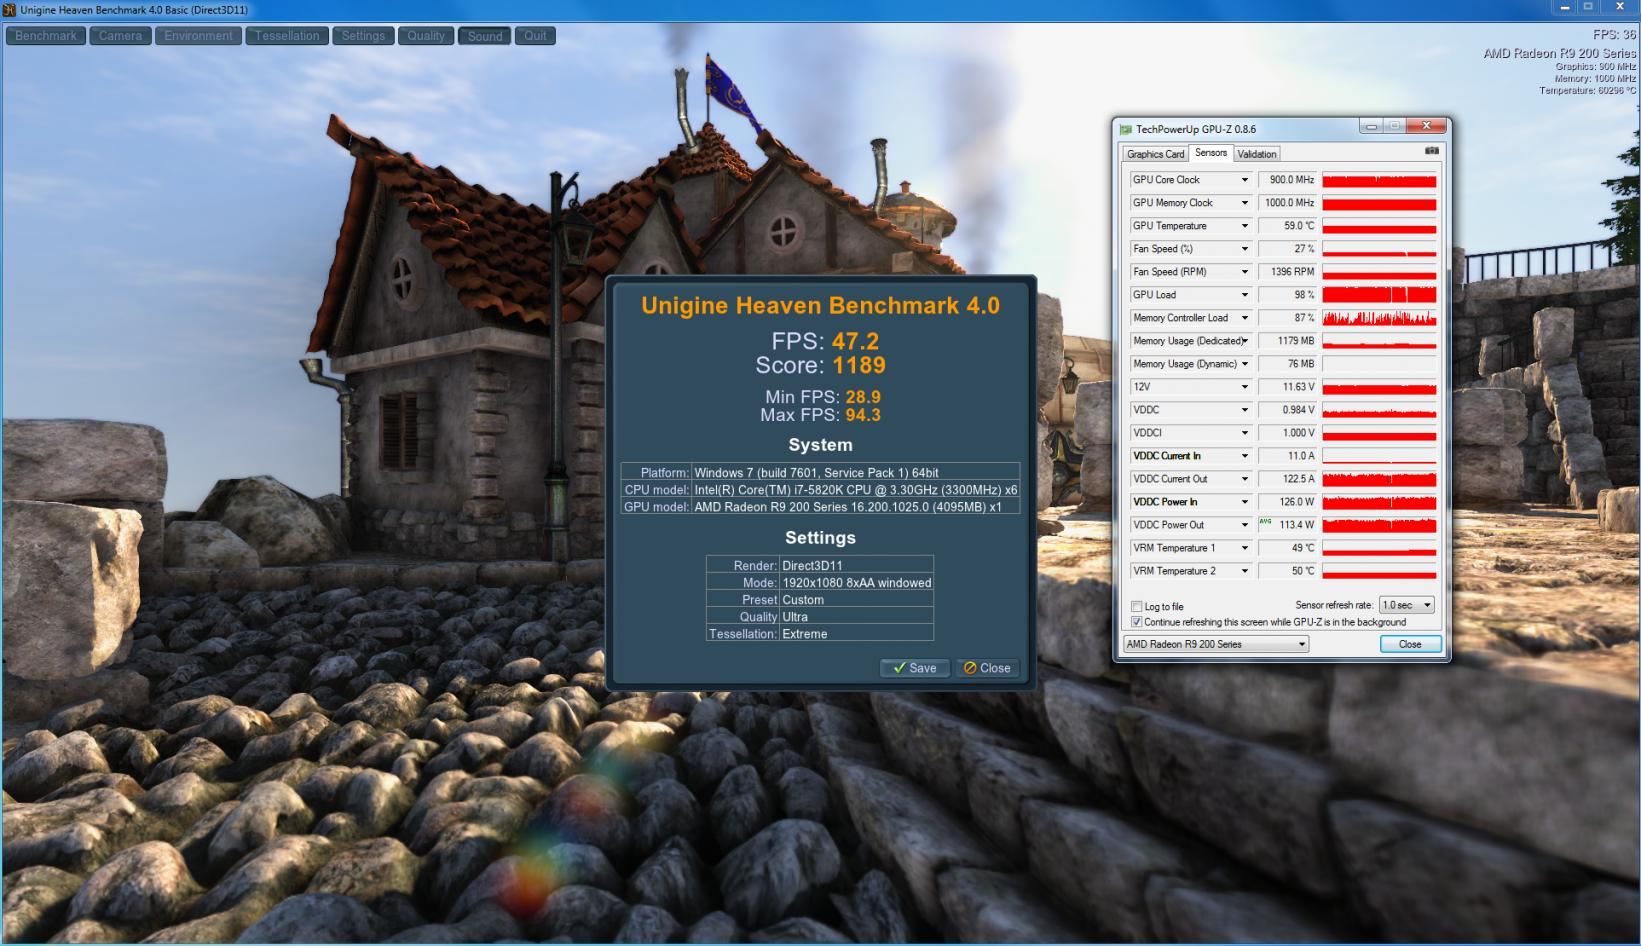Click the GPU Load history graph
The image size is (1641, 946).
[1379, 295]
